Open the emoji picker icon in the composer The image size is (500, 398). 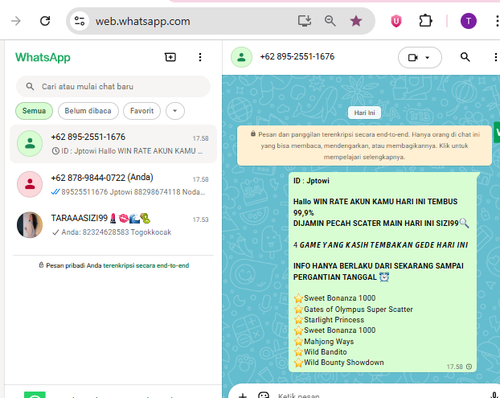pyautogui.click(x=263, y=395)
